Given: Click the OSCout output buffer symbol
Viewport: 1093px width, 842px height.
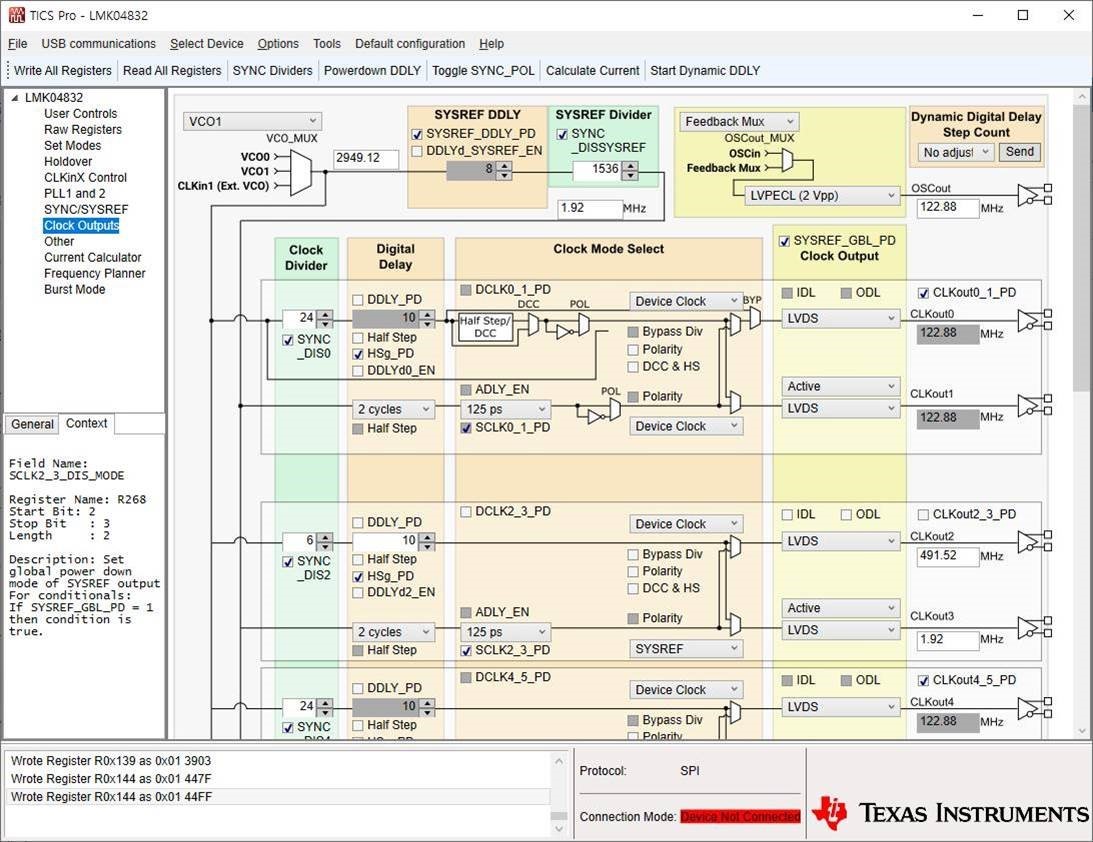Looking at the screenshot, I should click(x=1034, y=195).
